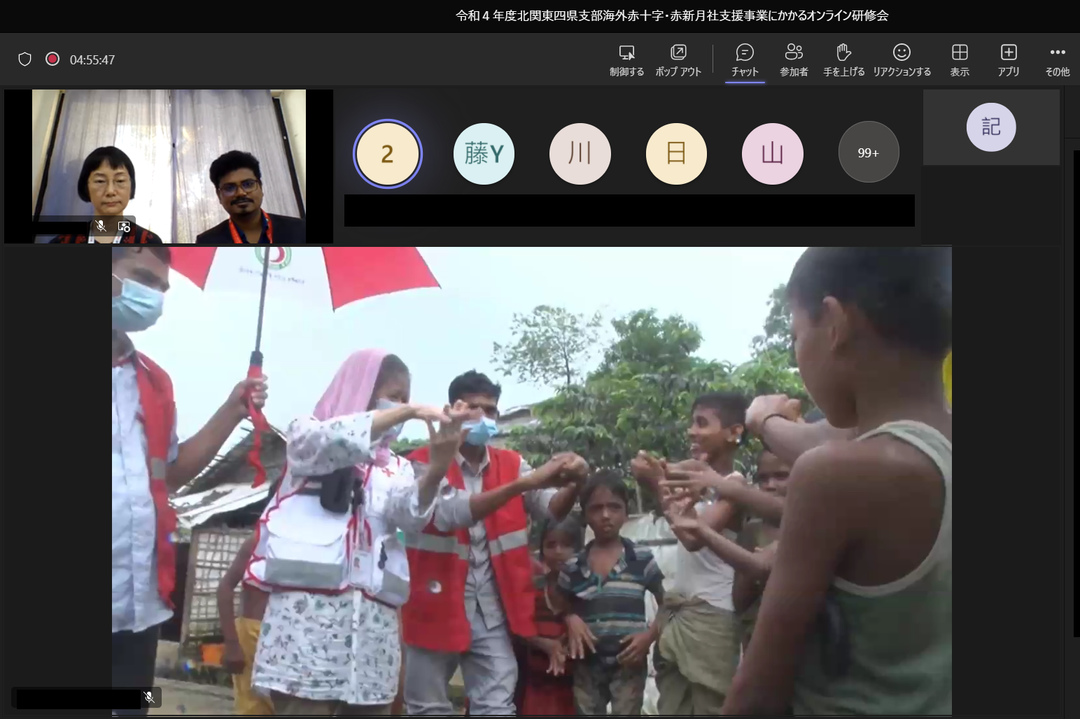This screenshot has width=1080, height=719.
Task: Click the 川 participant avatar
Action: (580, 154)
